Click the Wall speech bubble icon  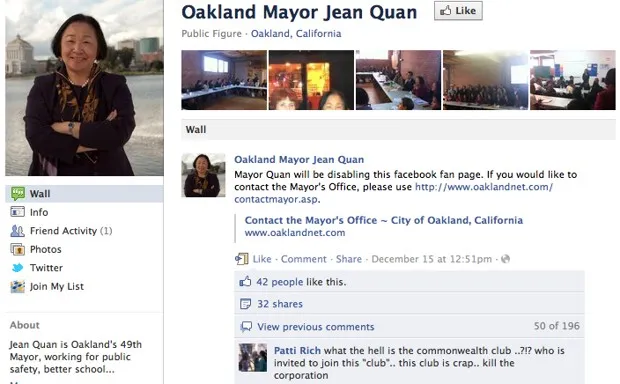(17, 194)
